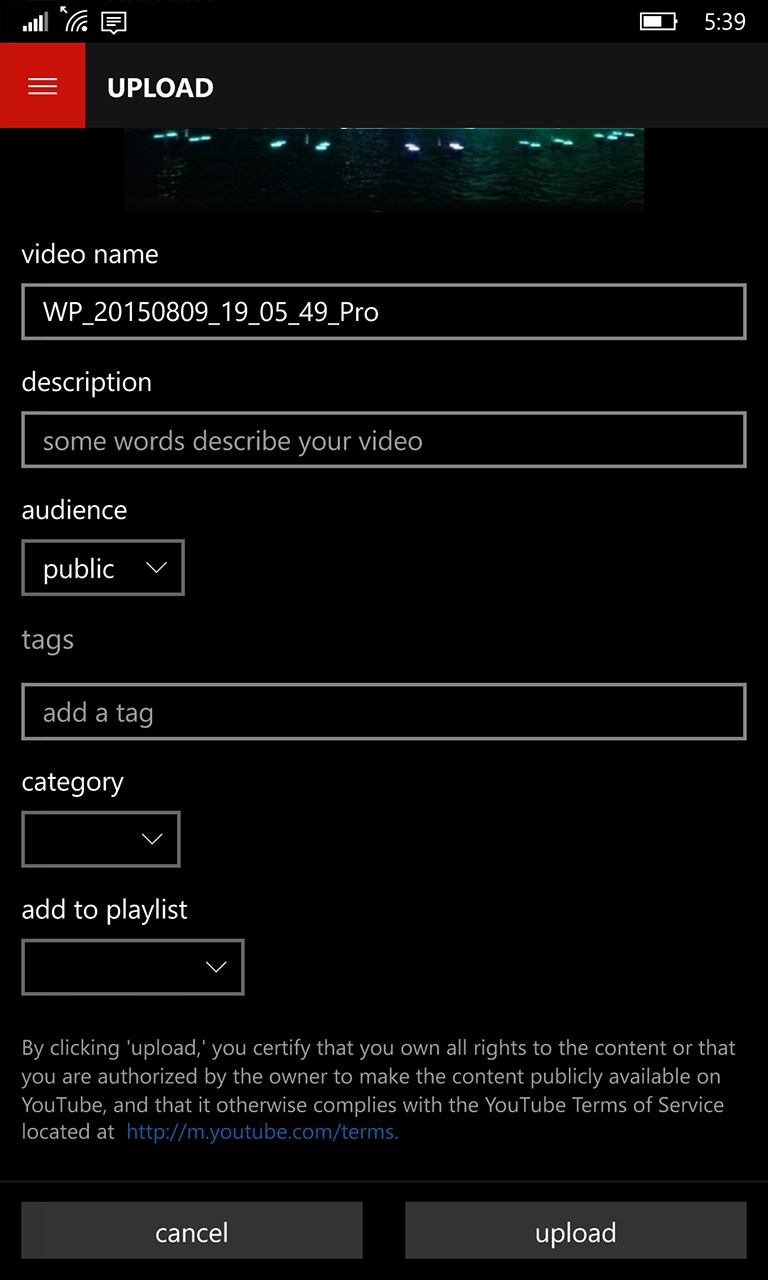Tap the cellular signal strength icon
Screen dimensions: 768x1280
[35, 21]
